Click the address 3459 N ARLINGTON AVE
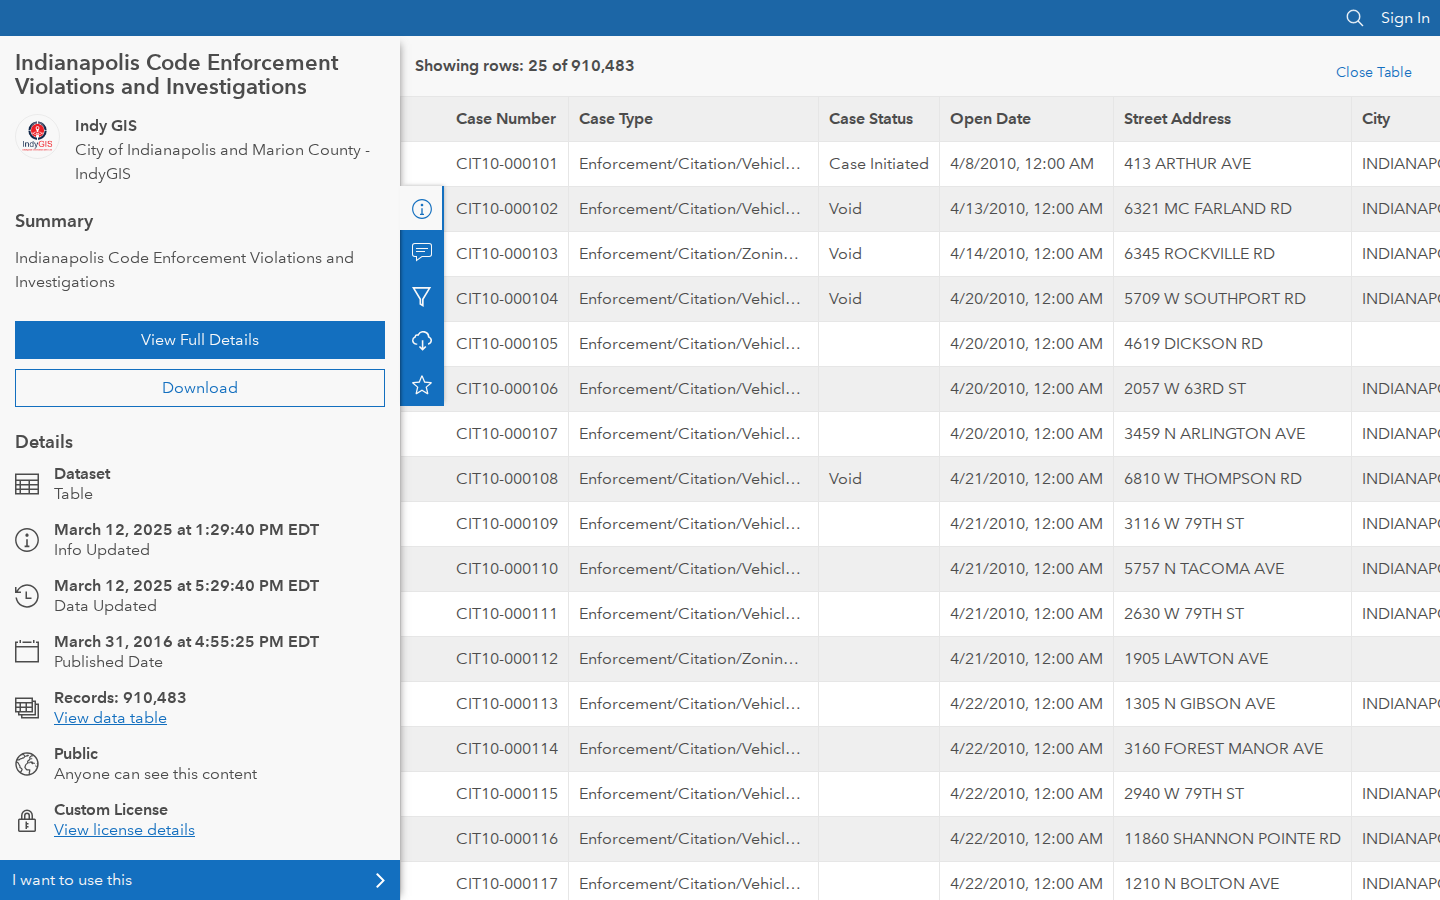 1215,434
